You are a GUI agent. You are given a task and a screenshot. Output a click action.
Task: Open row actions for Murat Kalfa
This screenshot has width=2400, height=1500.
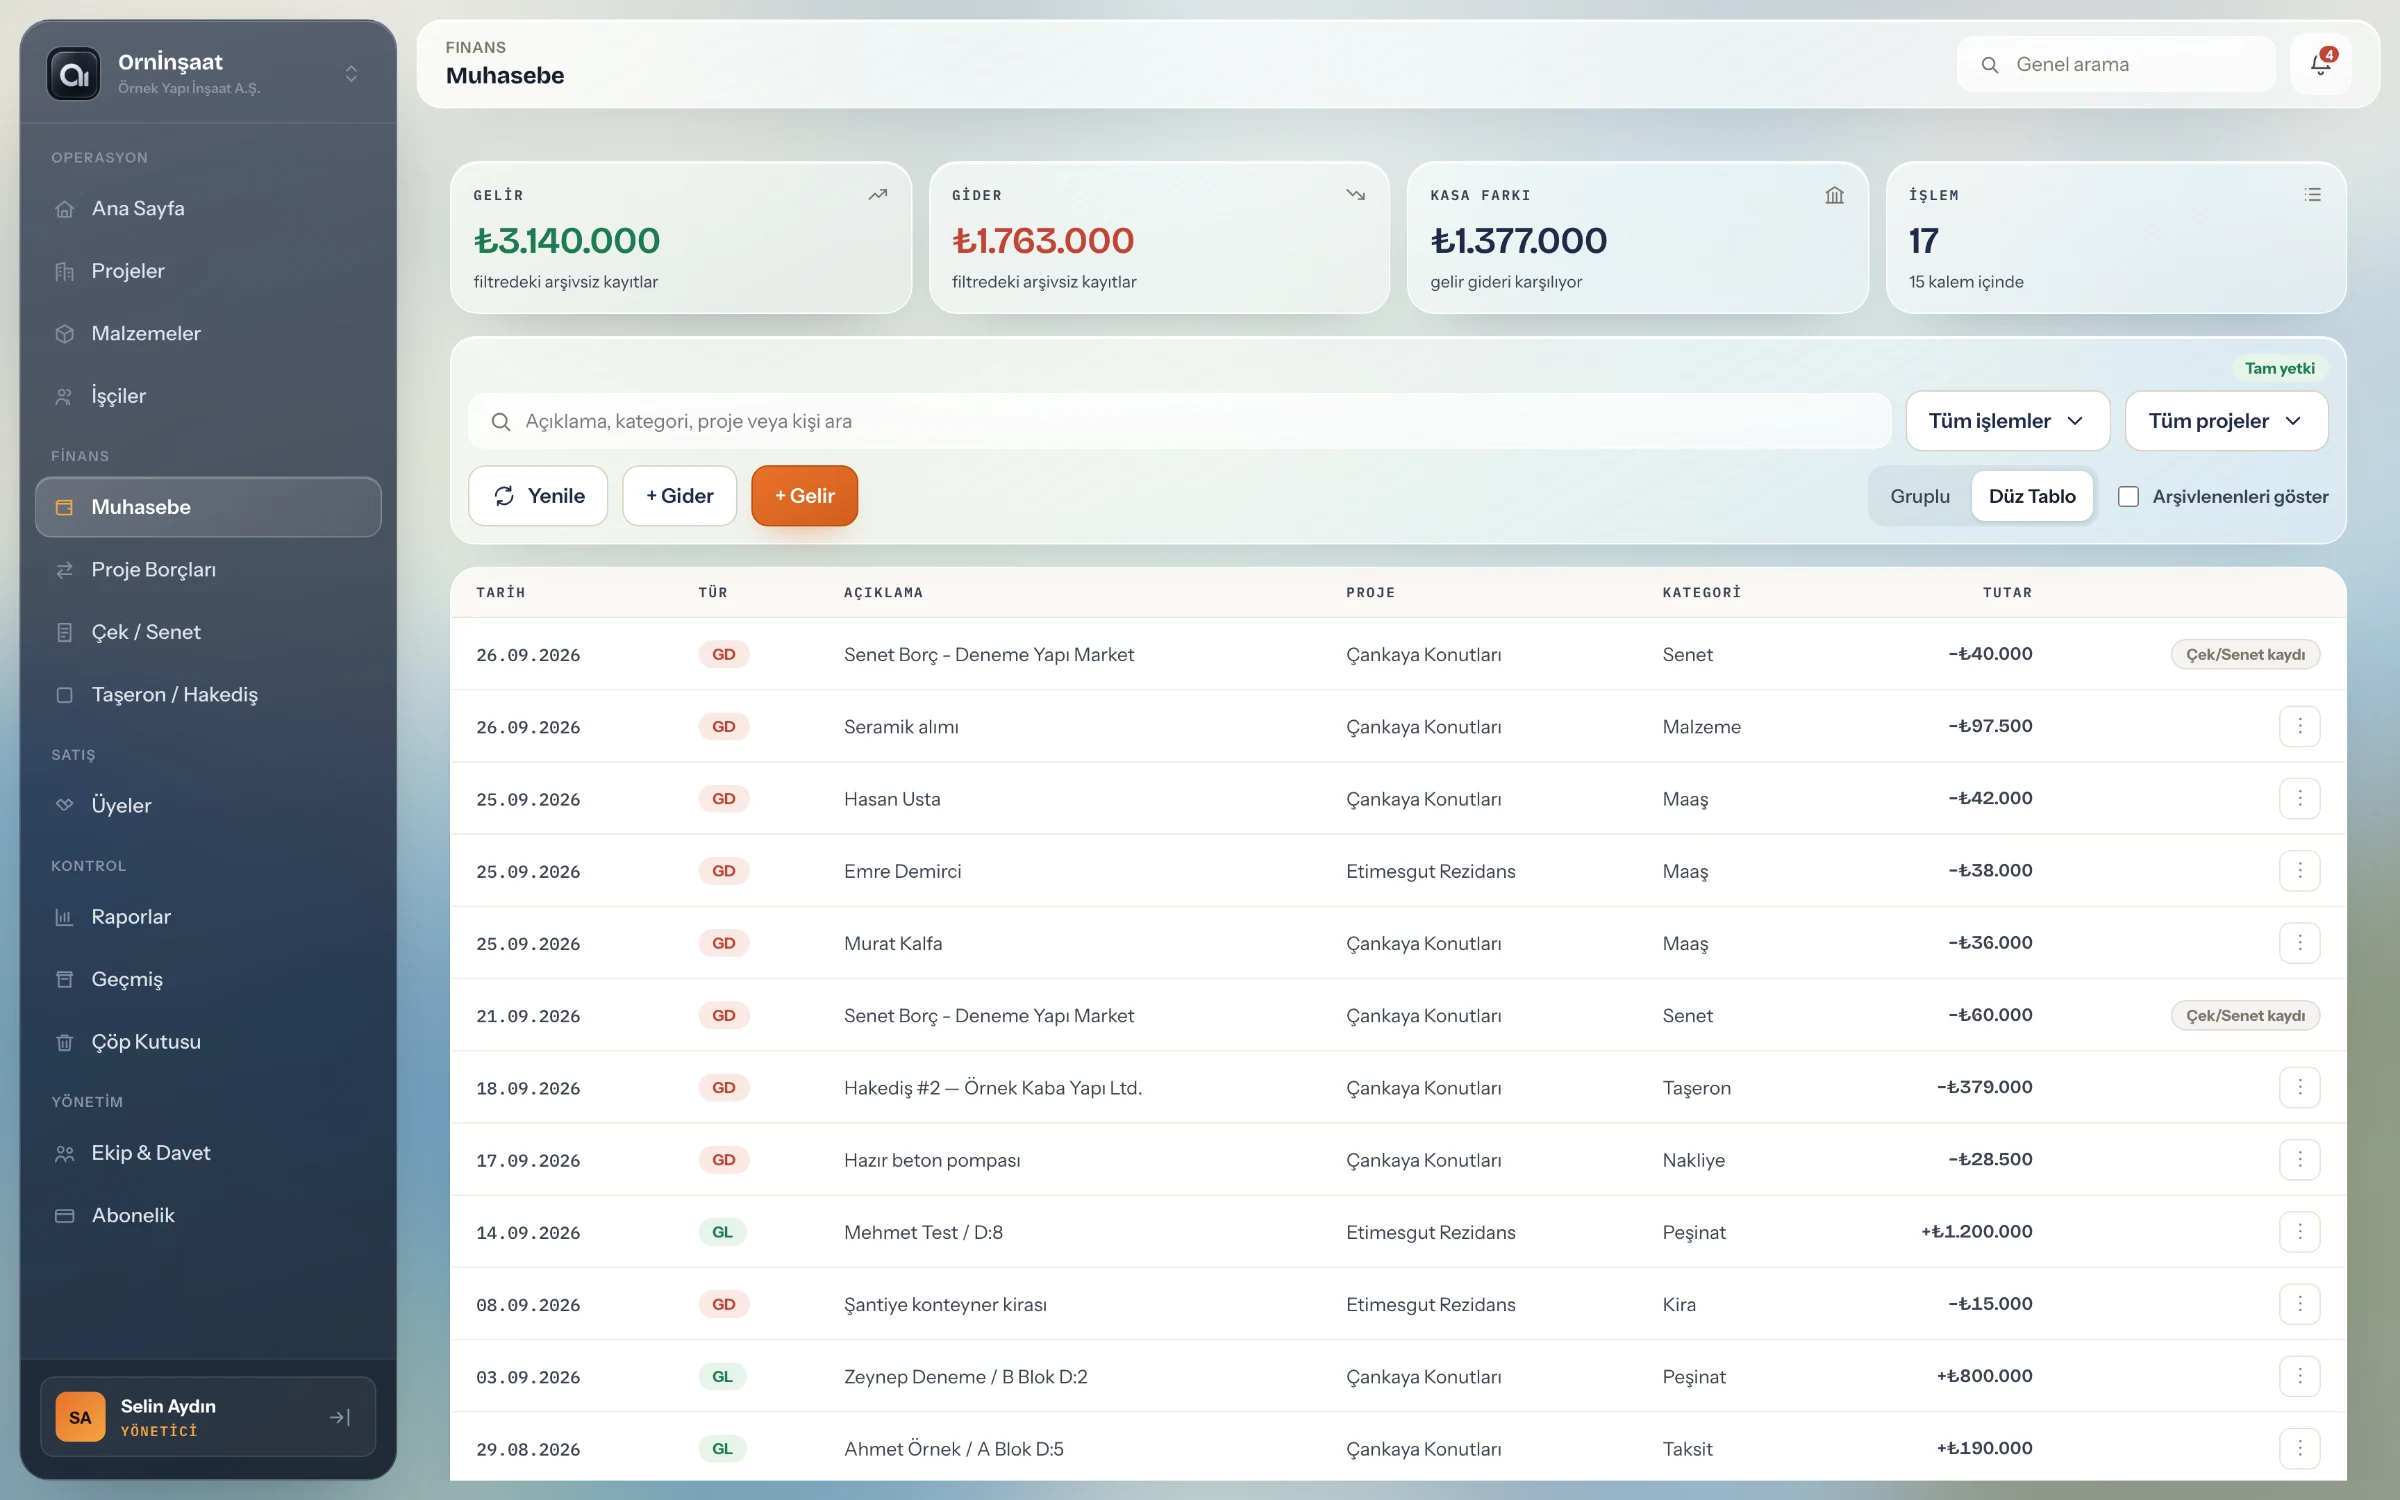click(x=2300, y=943)
